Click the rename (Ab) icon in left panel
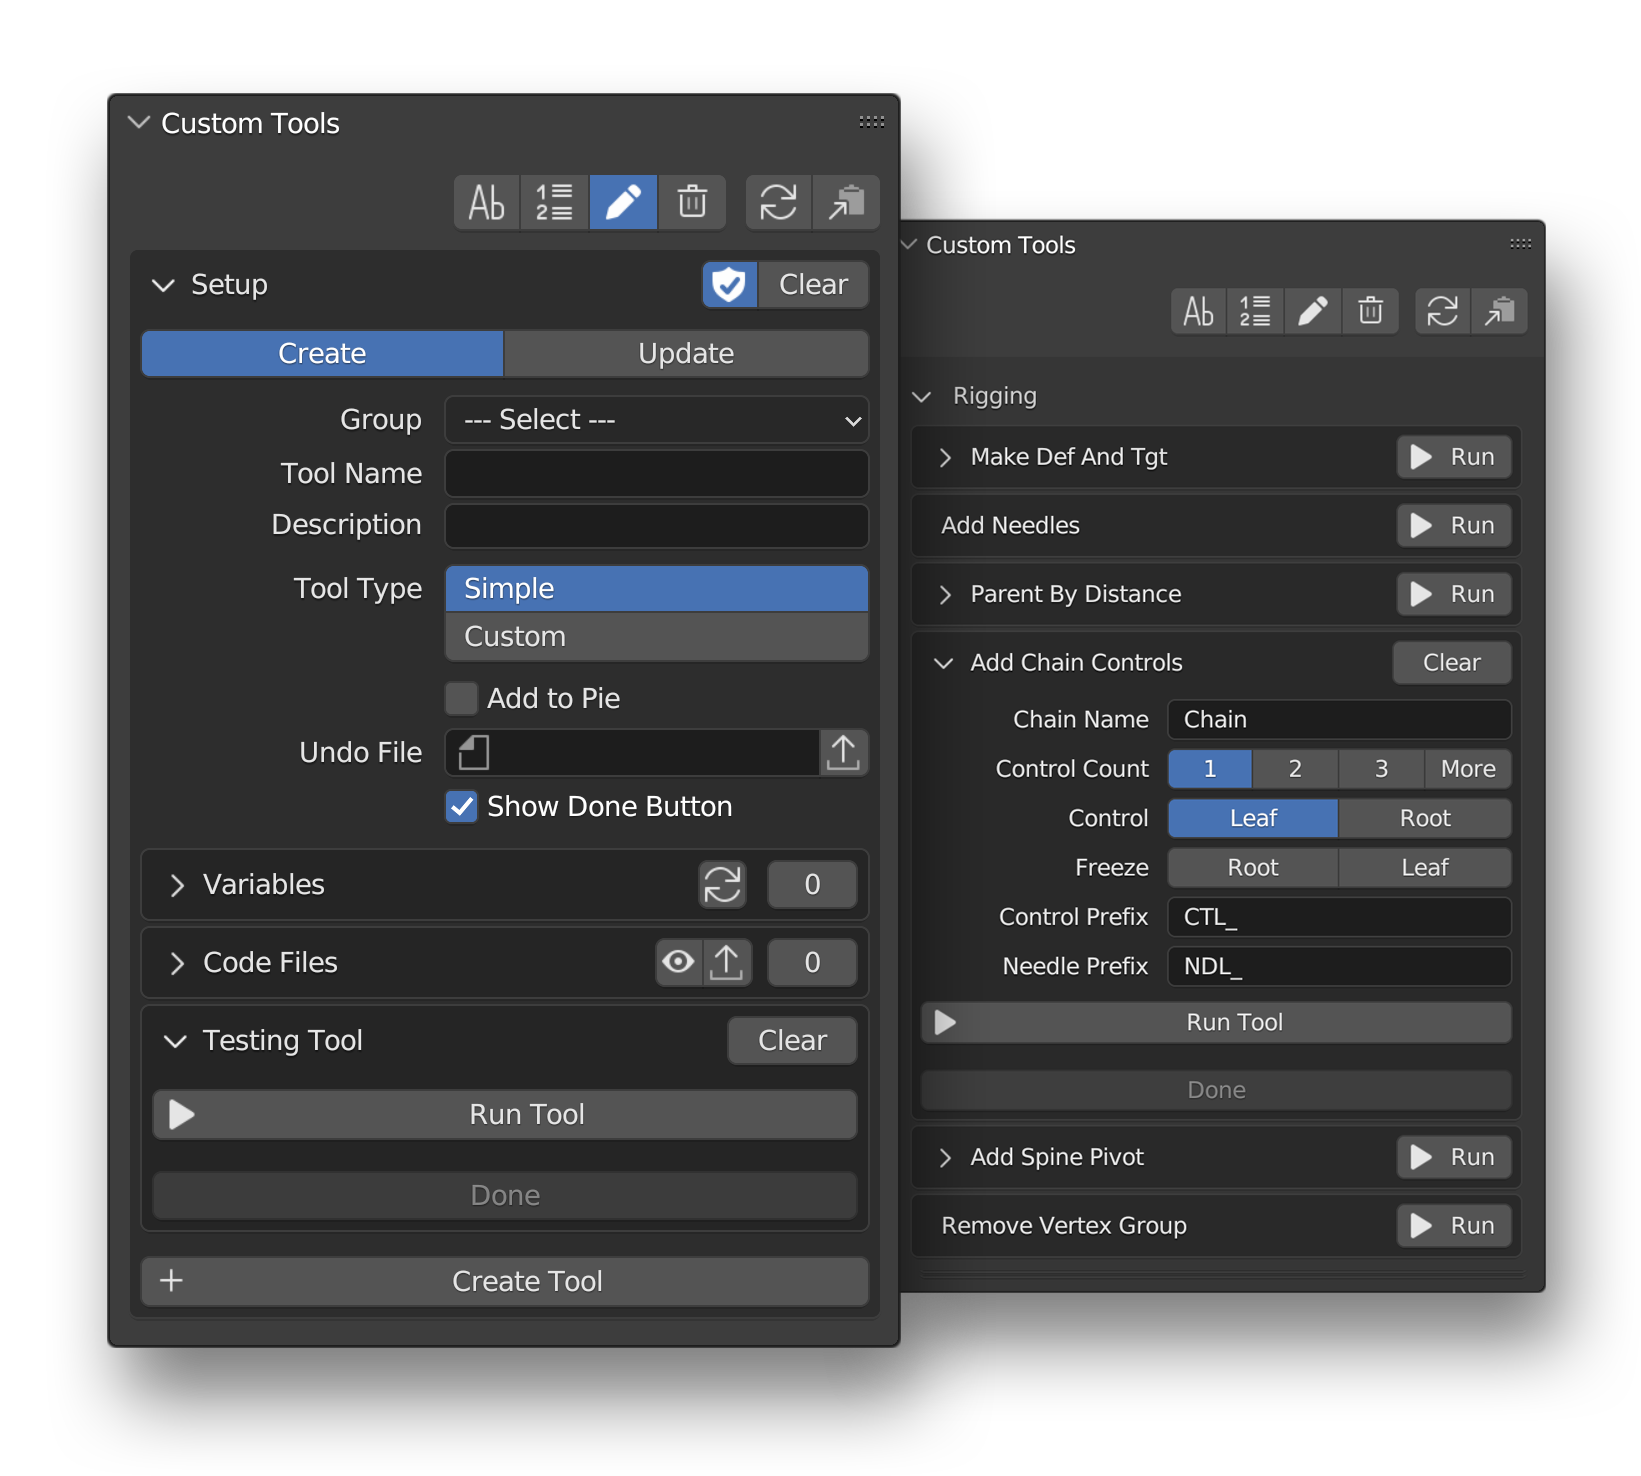This screenshot has width=1641, height=1476. [487, 203]
